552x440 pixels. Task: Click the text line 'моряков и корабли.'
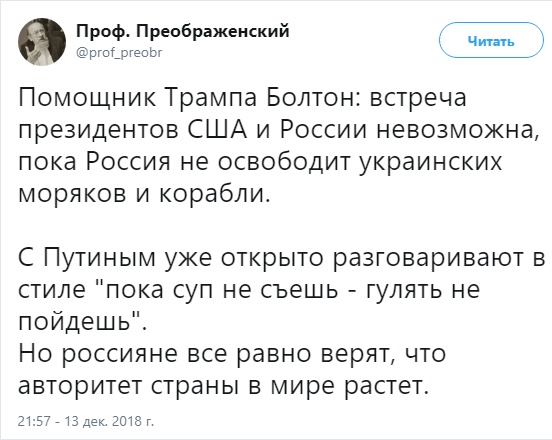(144, 194)
